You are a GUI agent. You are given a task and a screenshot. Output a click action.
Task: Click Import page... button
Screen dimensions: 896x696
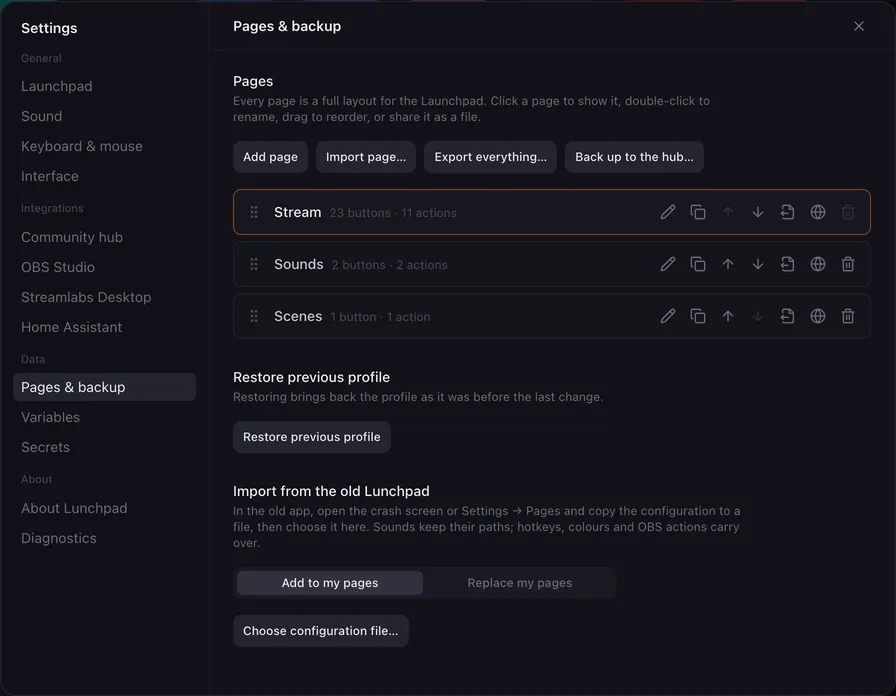[366, 157]
